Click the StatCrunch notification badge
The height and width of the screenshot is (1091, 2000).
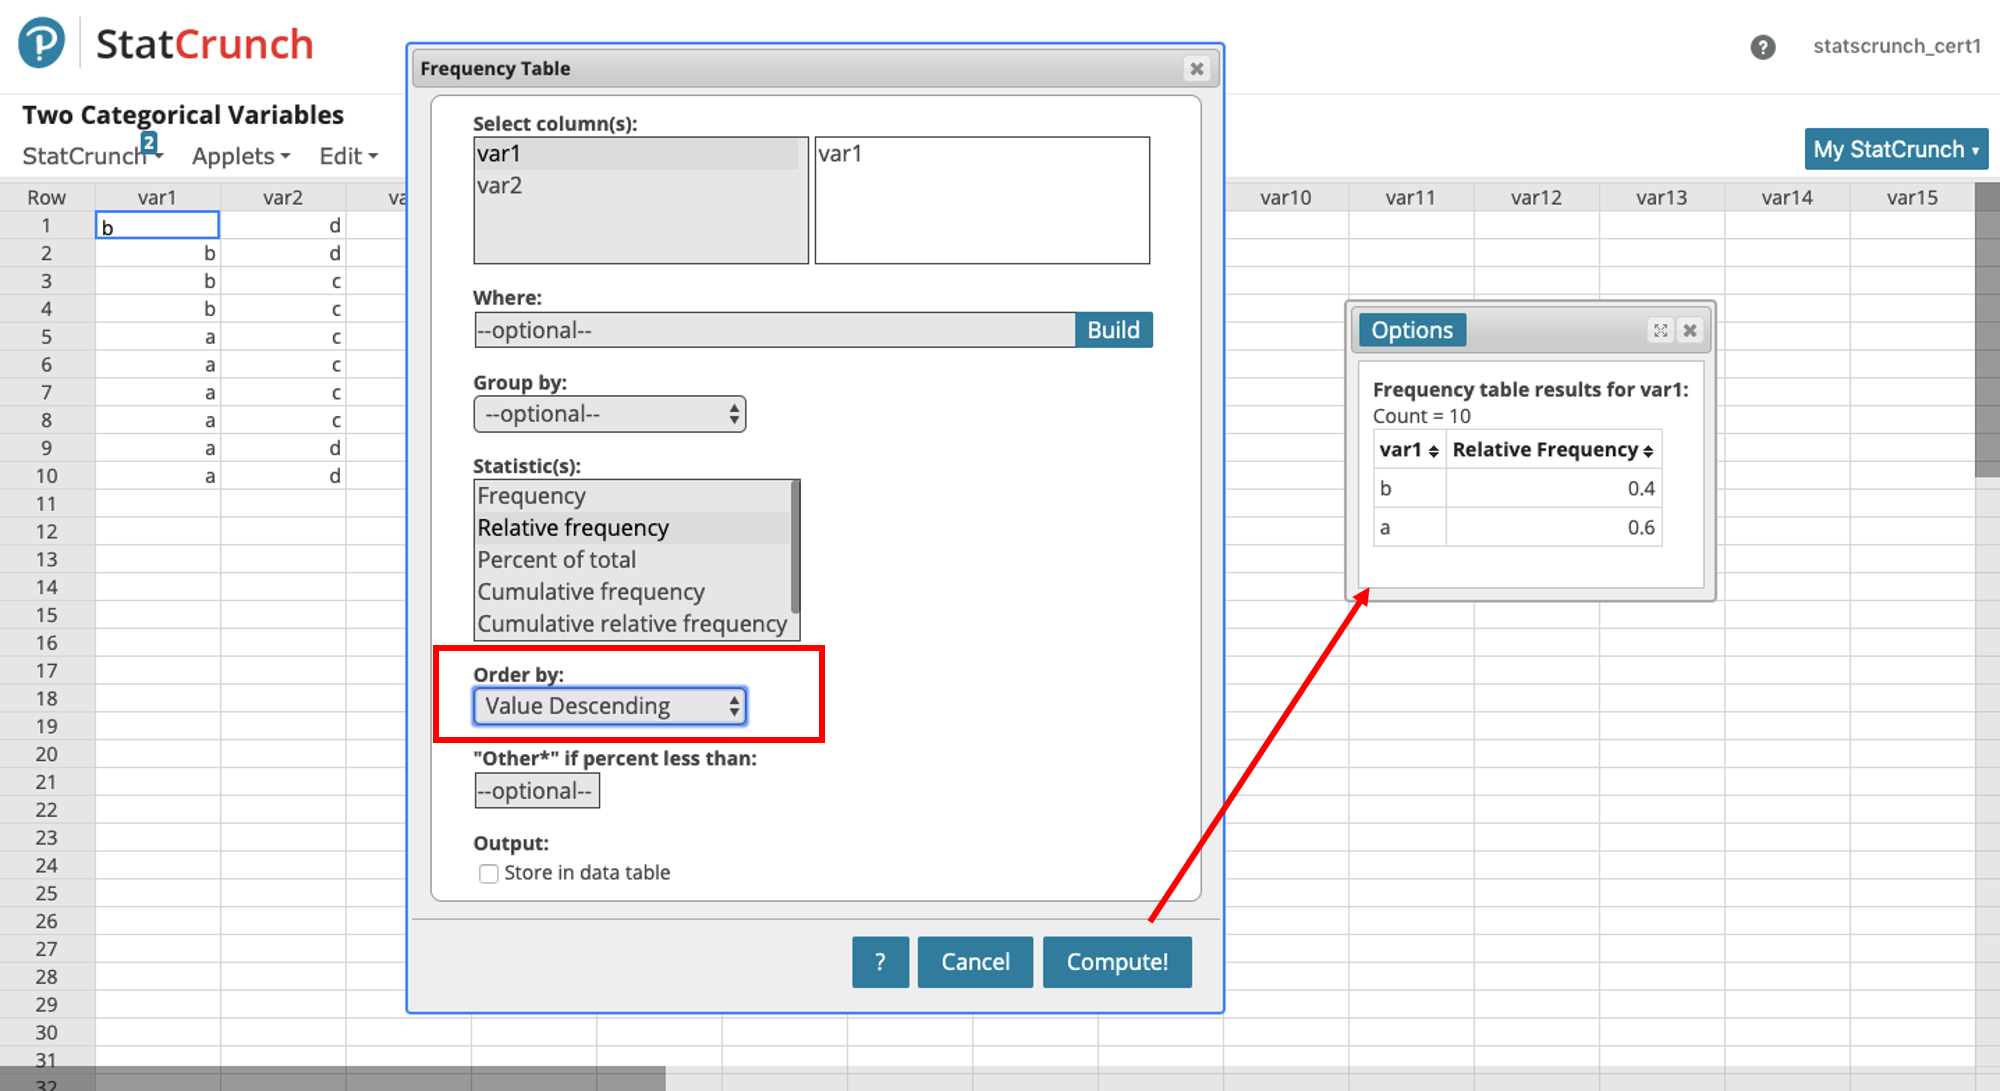[149, 142]
